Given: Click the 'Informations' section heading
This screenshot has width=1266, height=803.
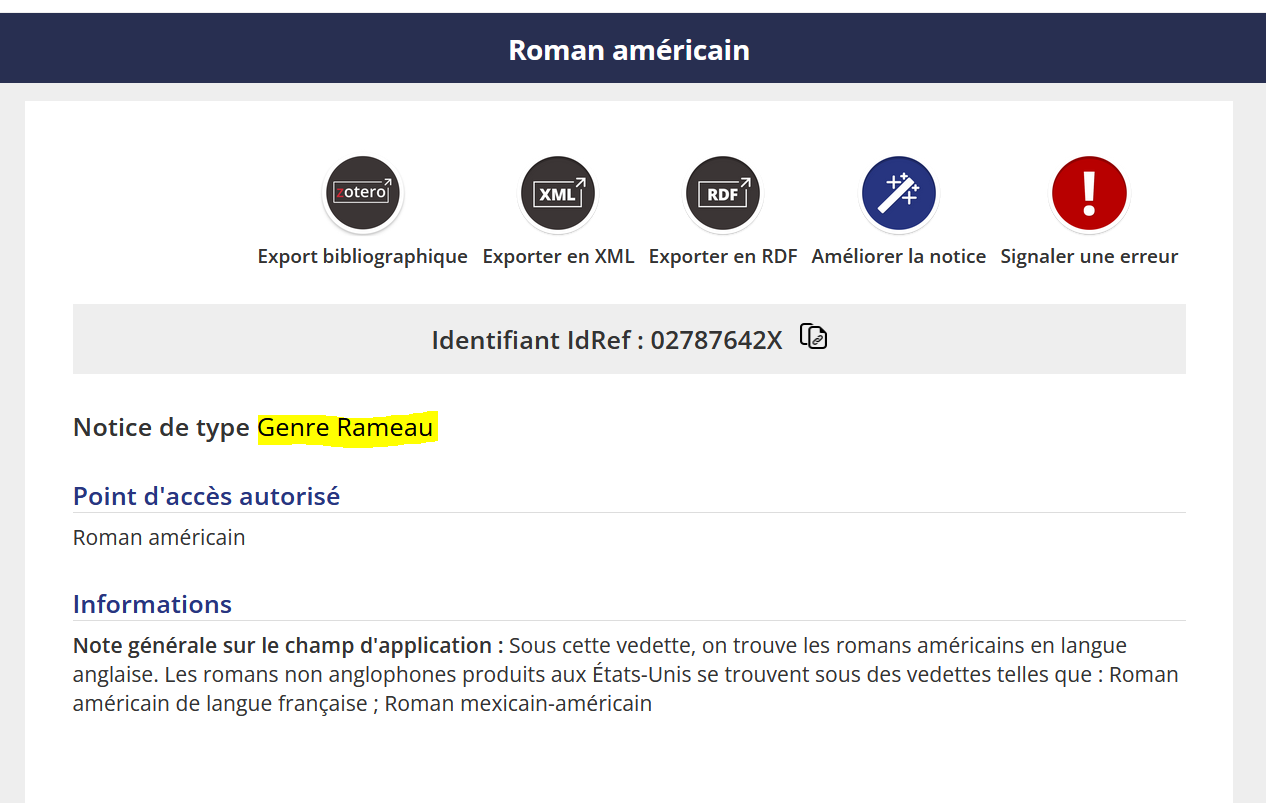Looking at the screenshot, I should (x=152, y=604).
